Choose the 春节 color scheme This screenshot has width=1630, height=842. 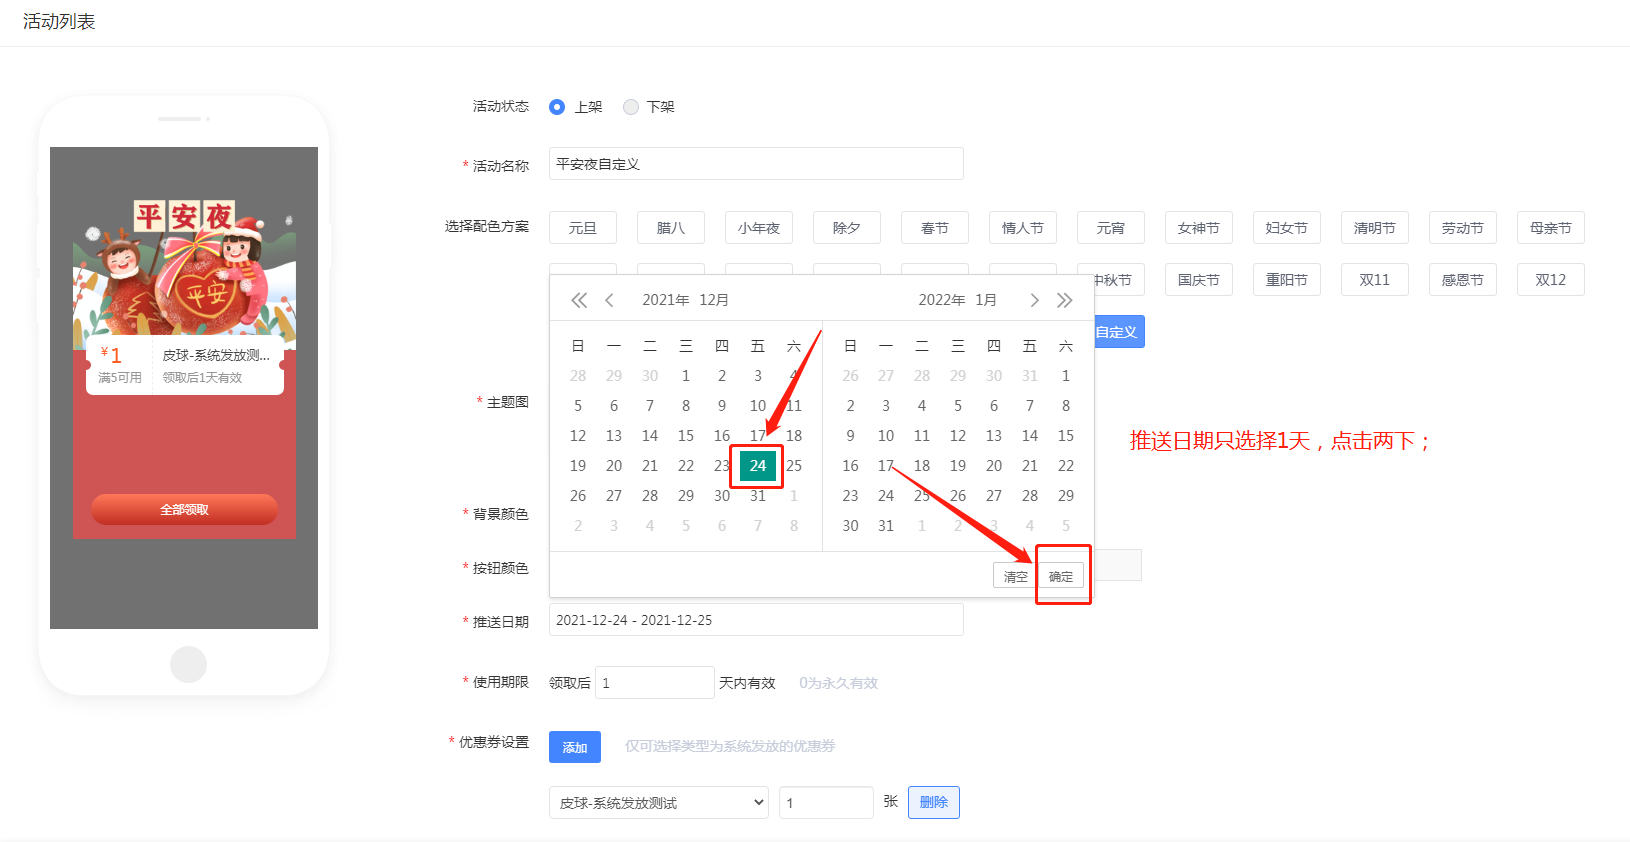[x=935, y=228]
